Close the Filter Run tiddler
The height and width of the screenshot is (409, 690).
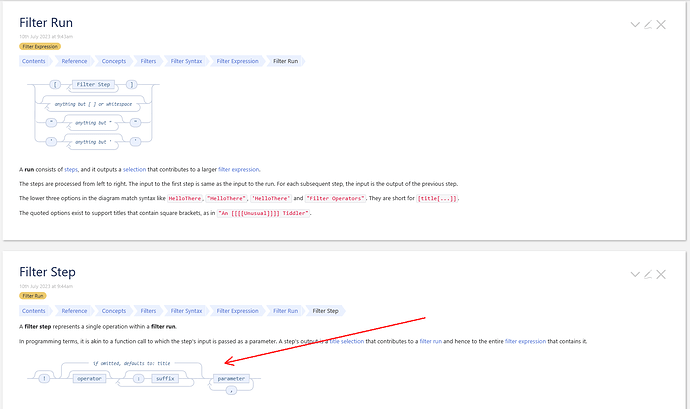coord(661,25)
